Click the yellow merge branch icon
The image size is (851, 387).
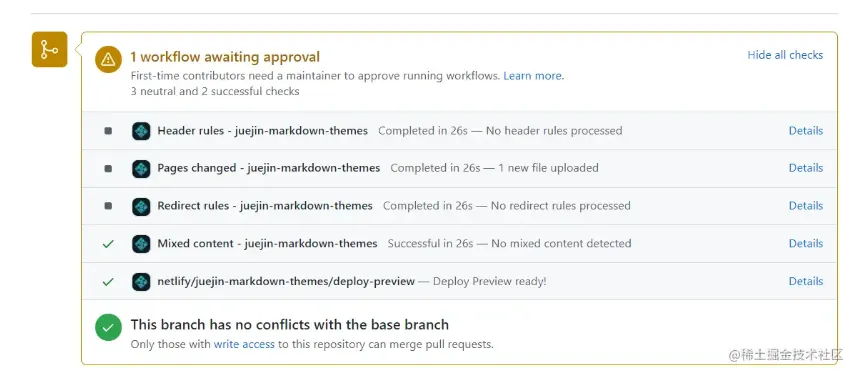coord(49,49)
